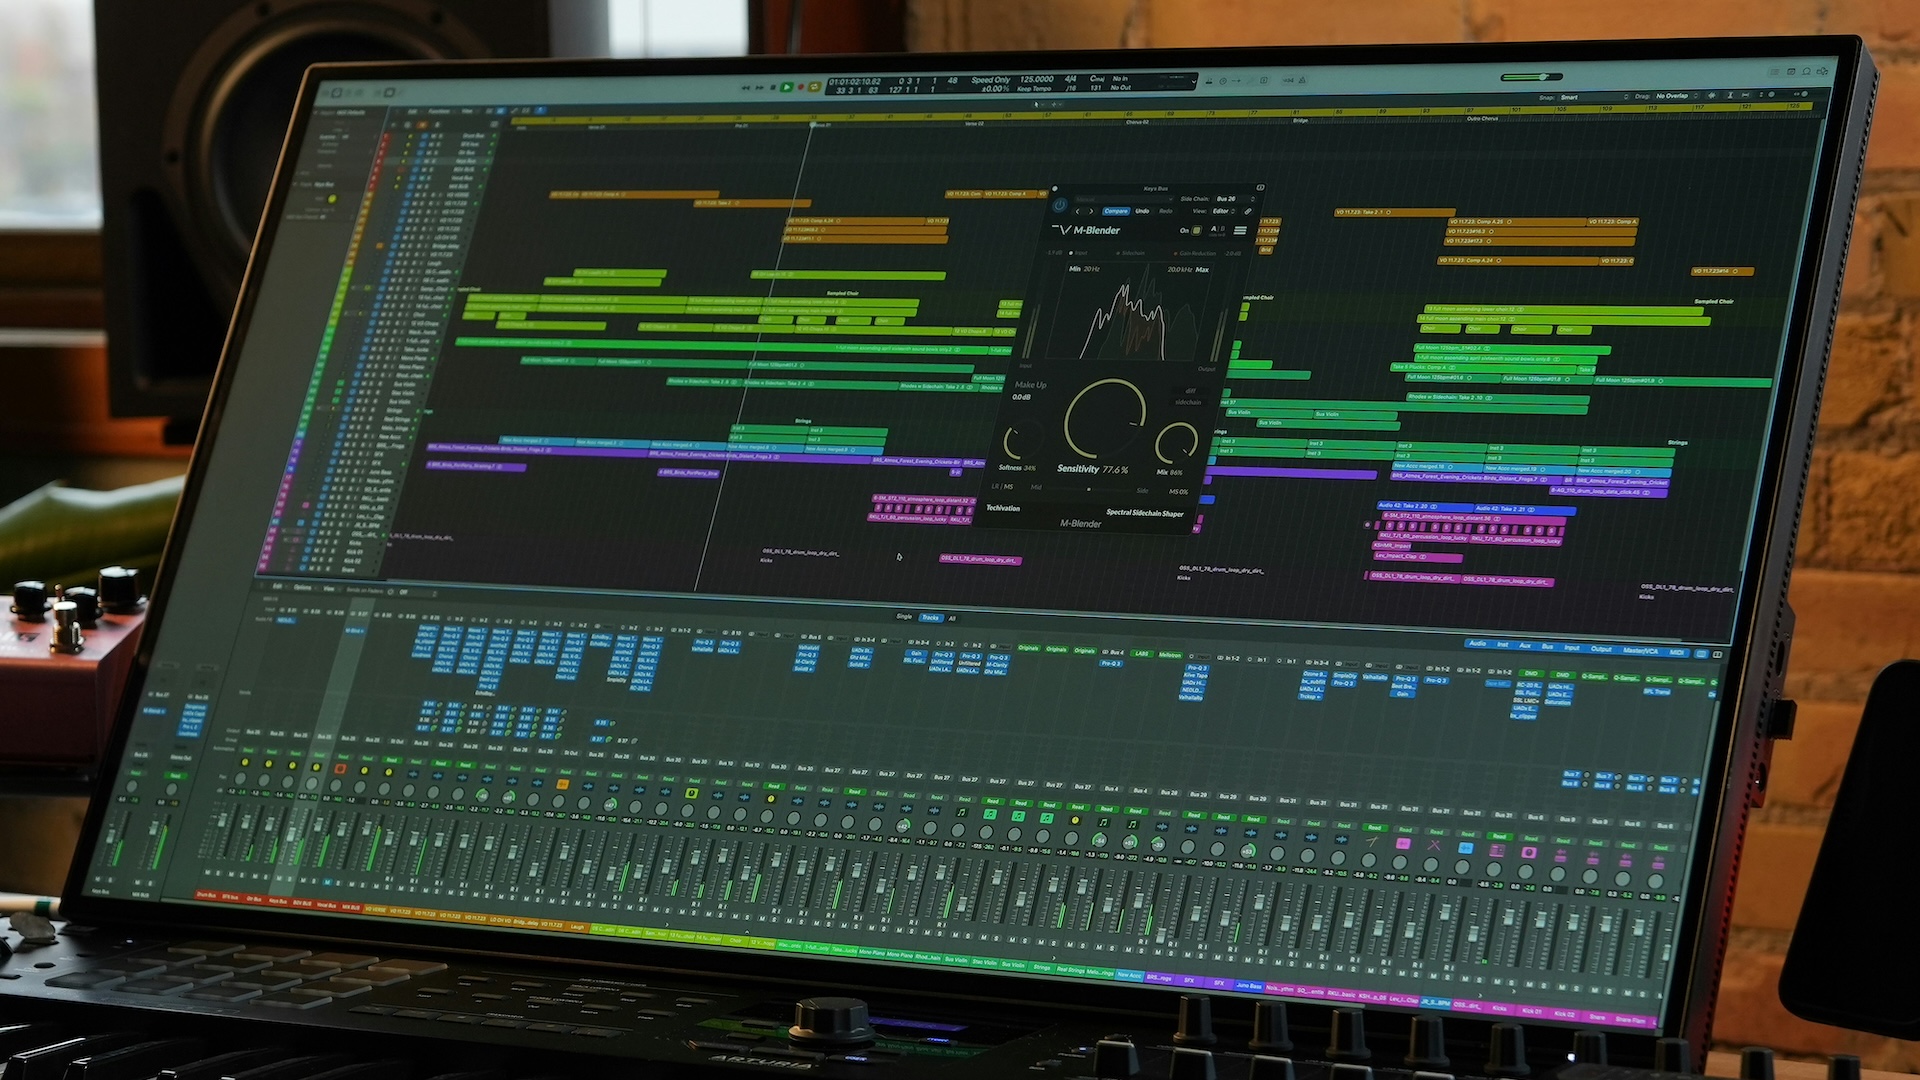The image size is (1920, 1080).
Task: Open the Drag No Overlap dropdown
Action: (1676, 96)
